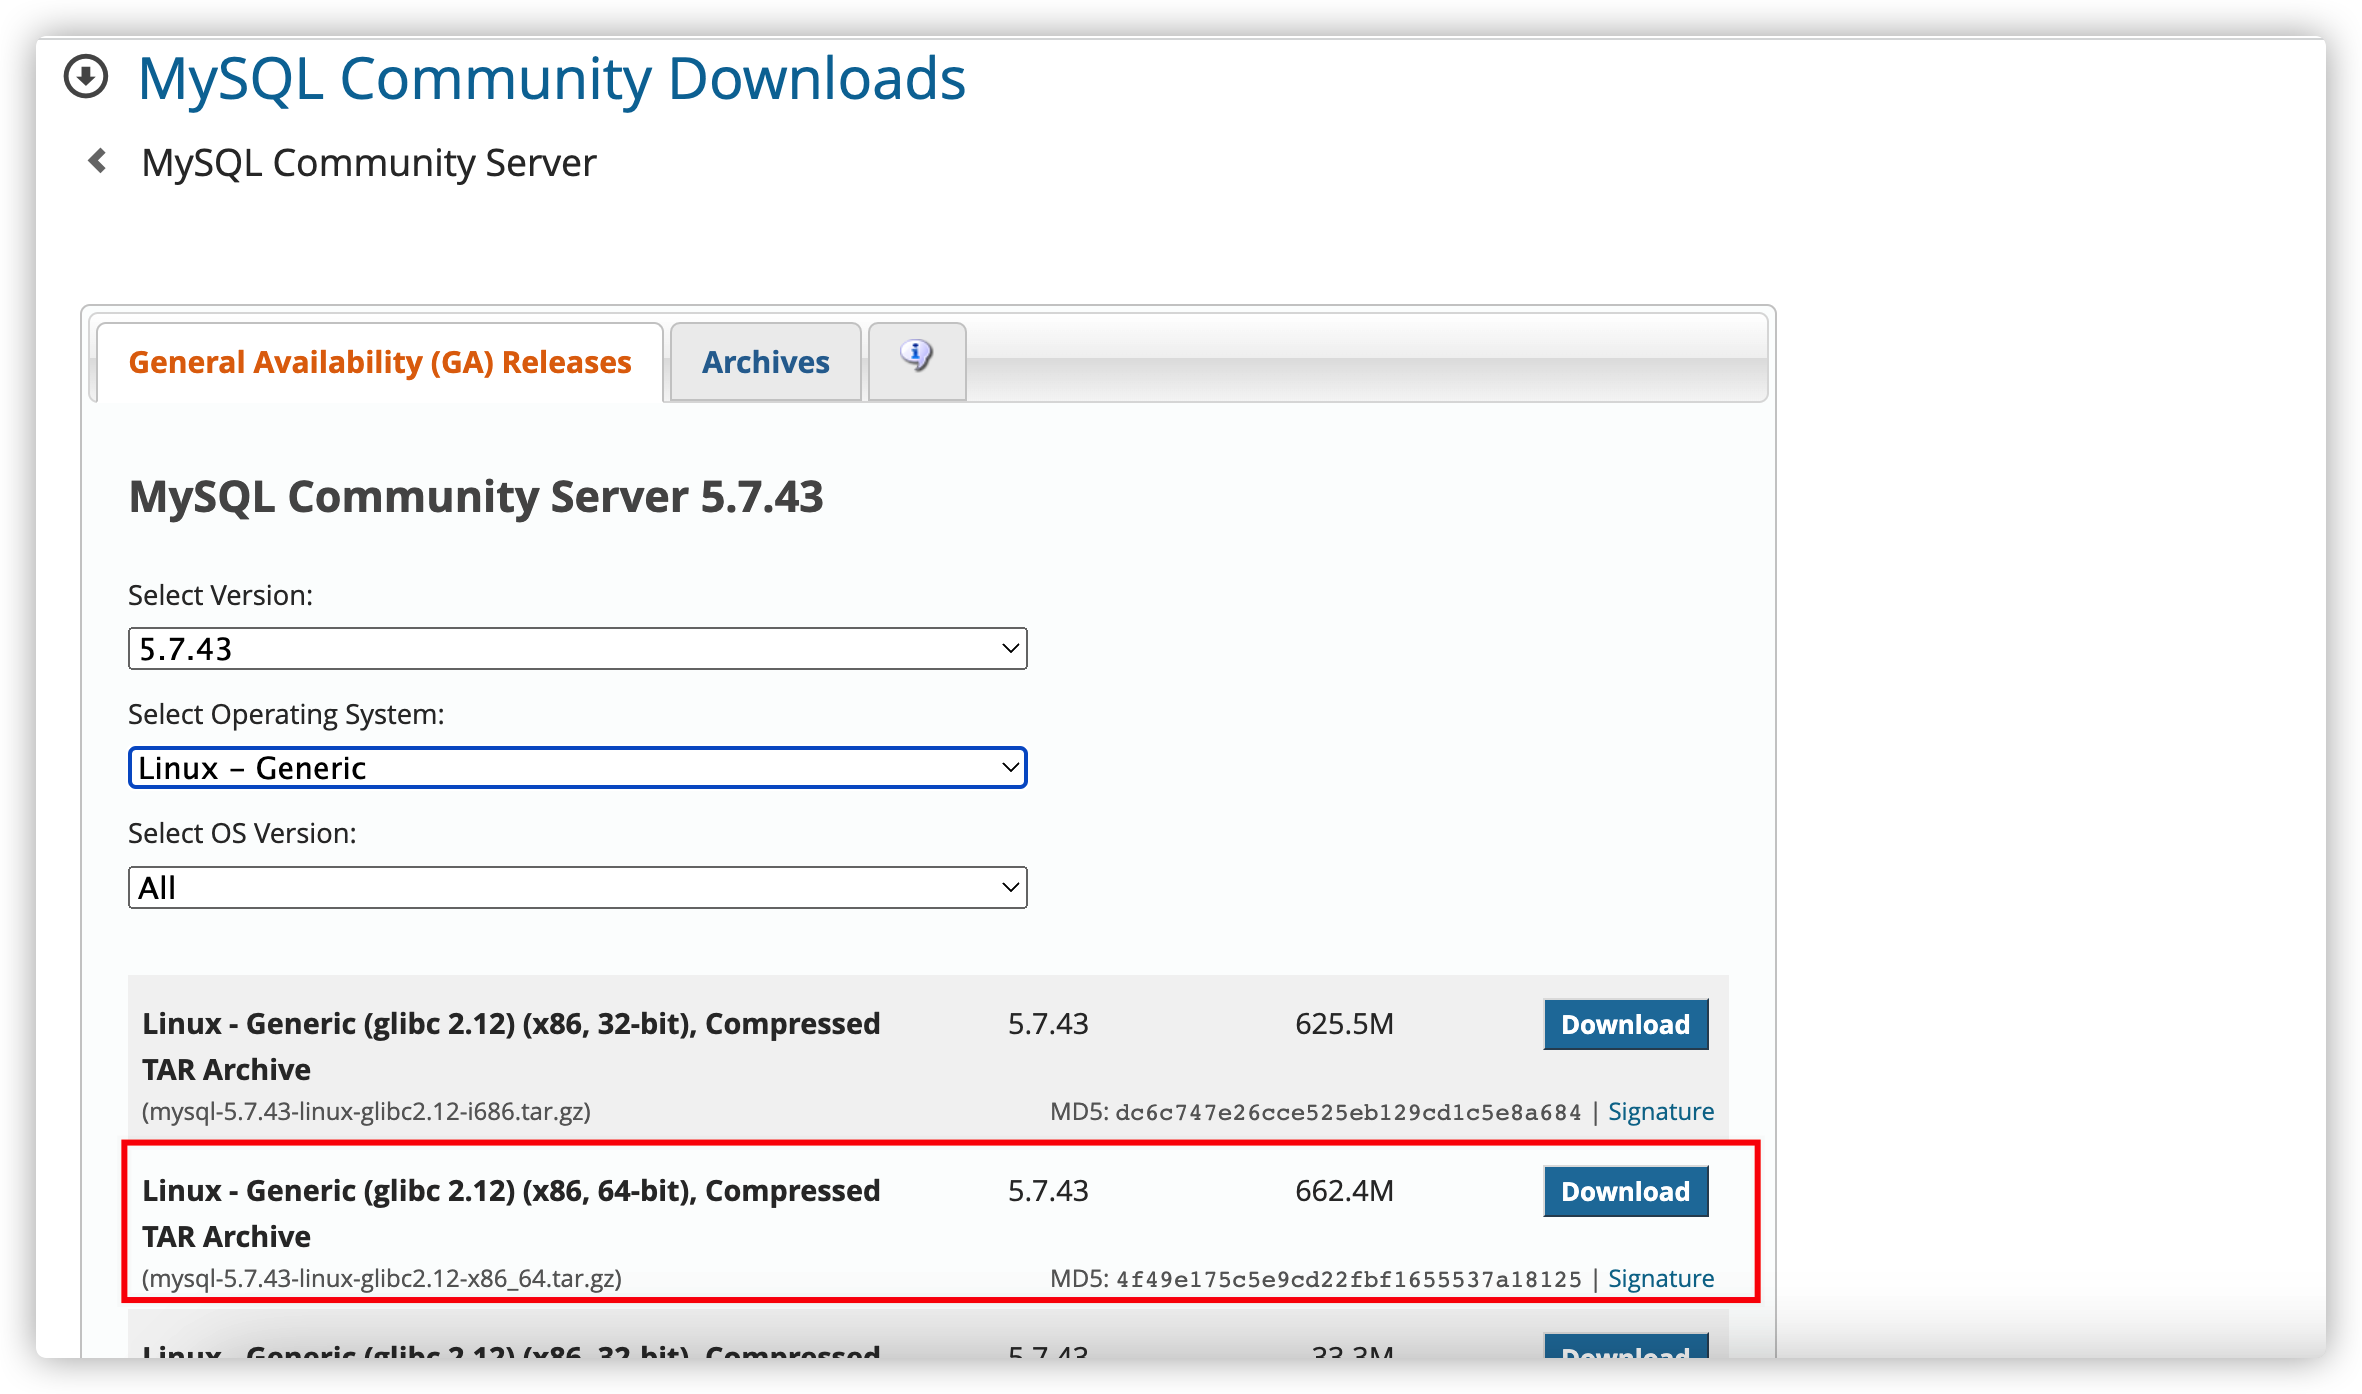2362x1394 pixels.
Task: Open the Select Operating System dropdown
Action: (x=578, y=768)
